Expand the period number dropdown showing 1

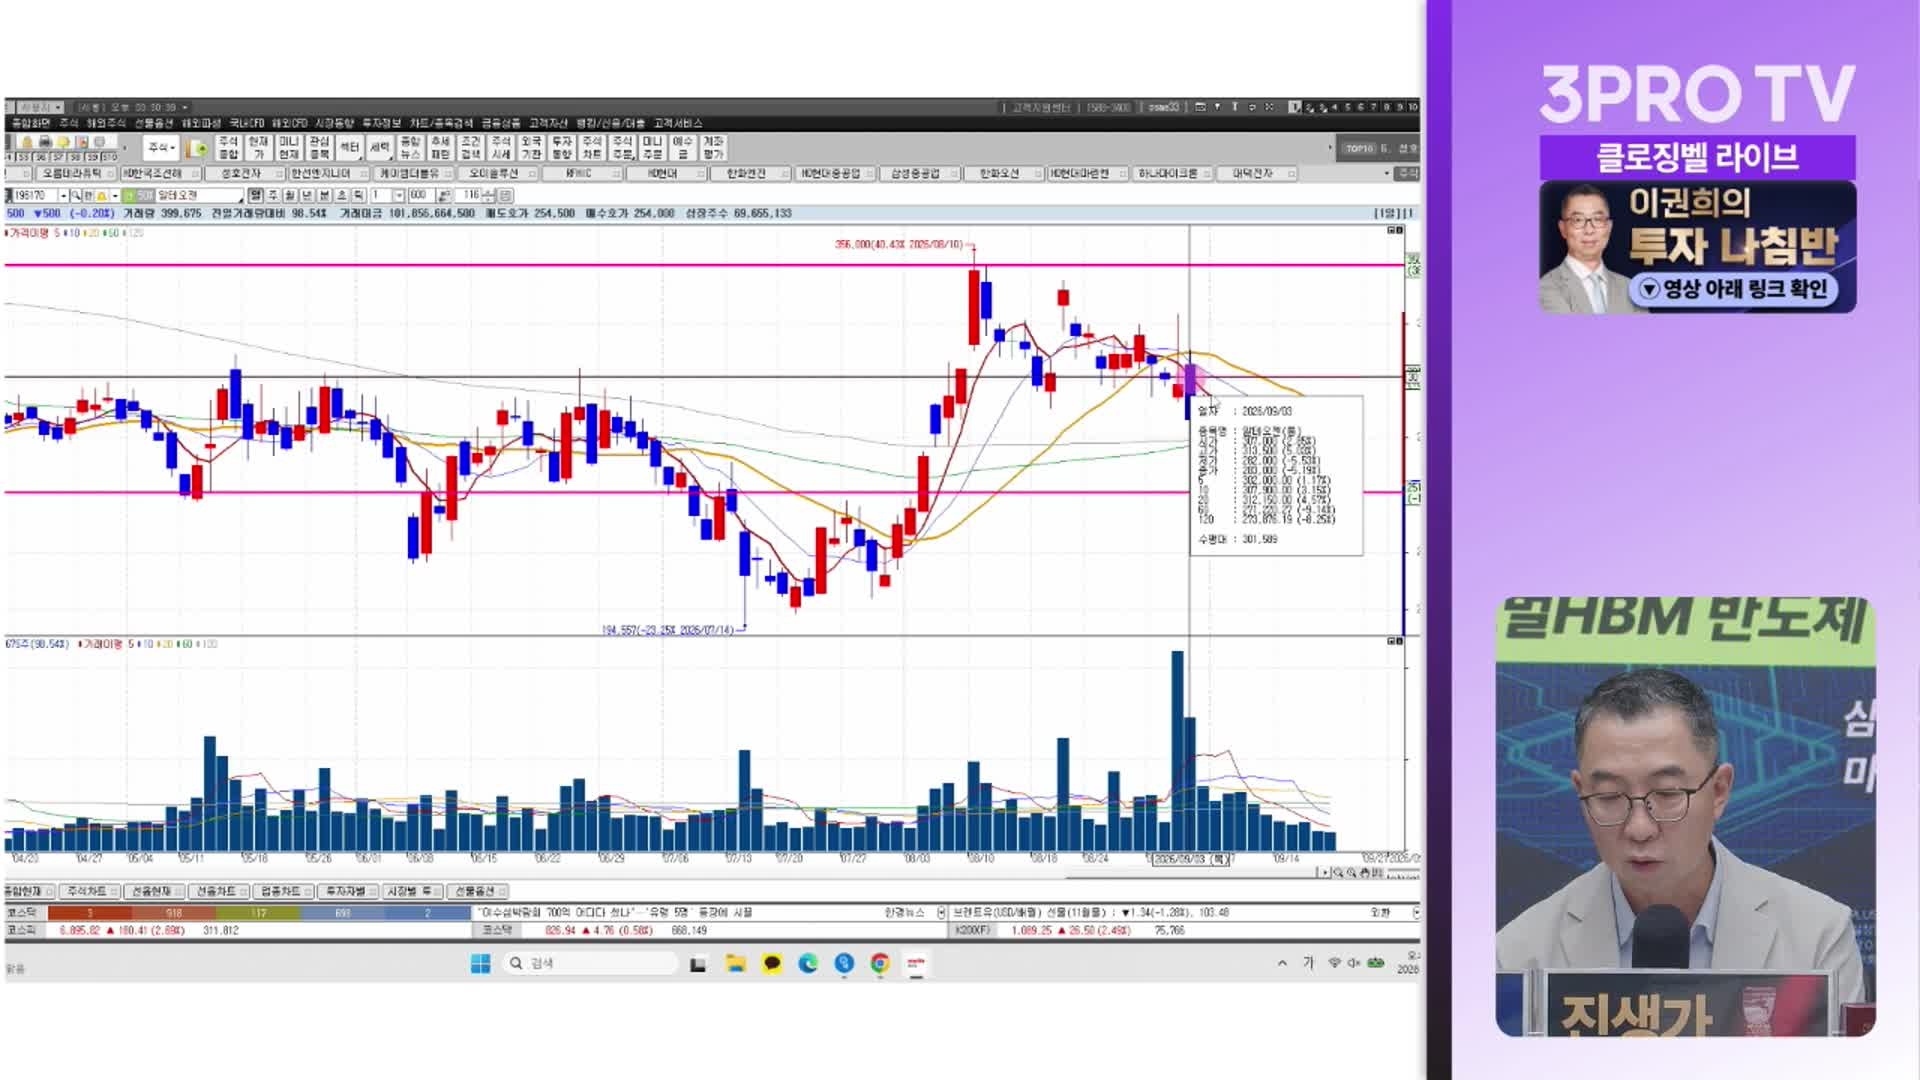398,196
